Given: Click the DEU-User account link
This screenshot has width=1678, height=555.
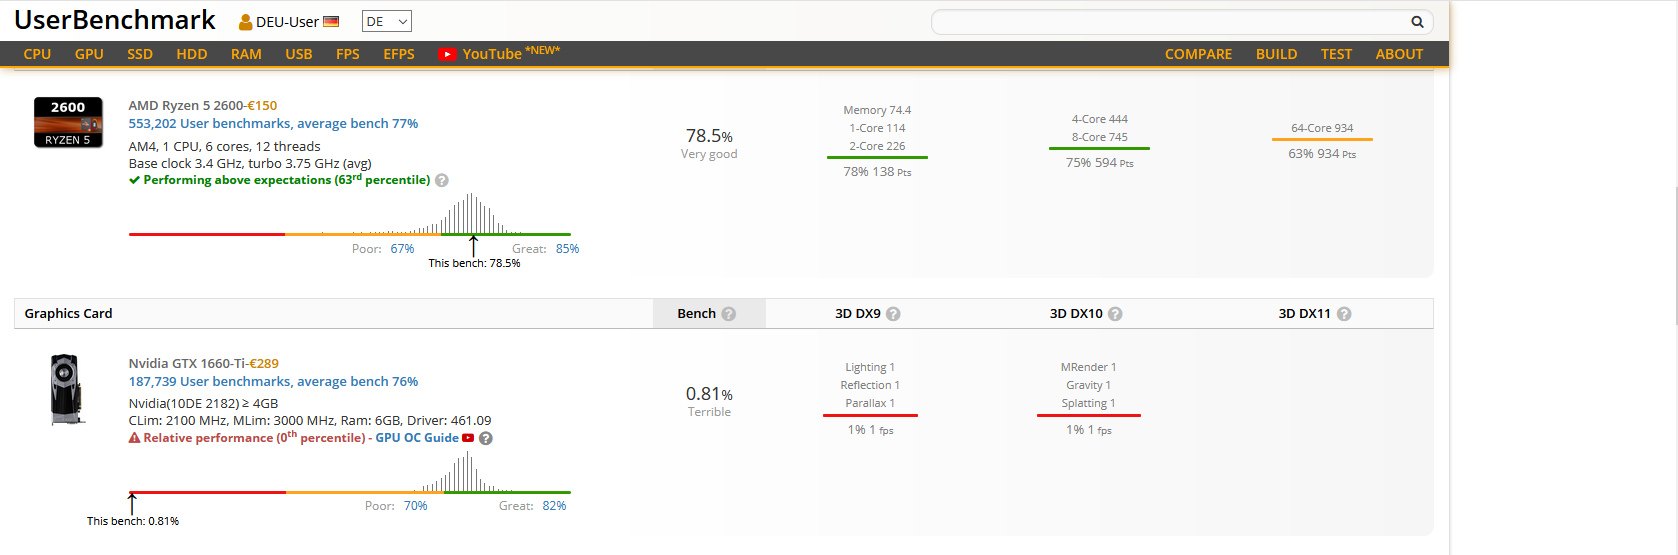Looking at the screenshot, I should pyautogui.click(x=287, y=22).
